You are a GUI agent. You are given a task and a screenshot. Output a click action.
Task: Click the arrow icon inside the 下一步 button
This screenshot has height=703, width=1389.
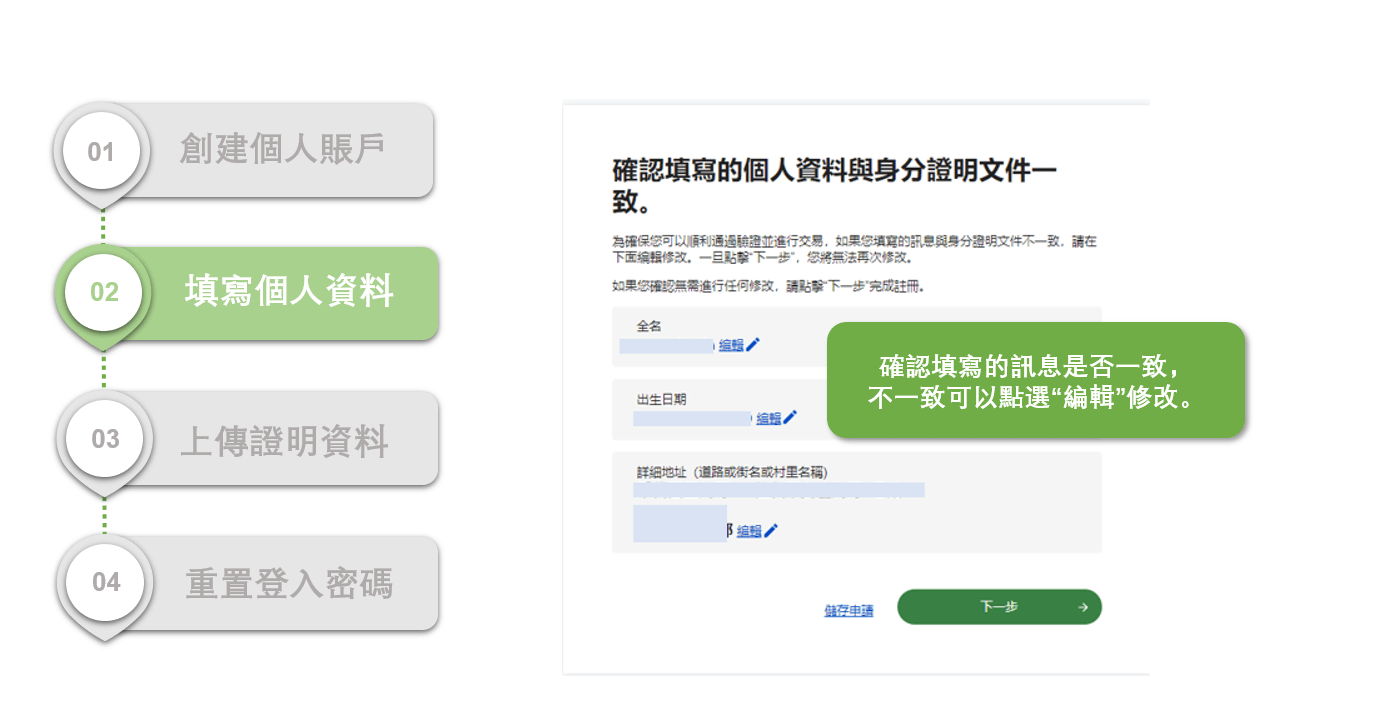[x=1081, y=606]
